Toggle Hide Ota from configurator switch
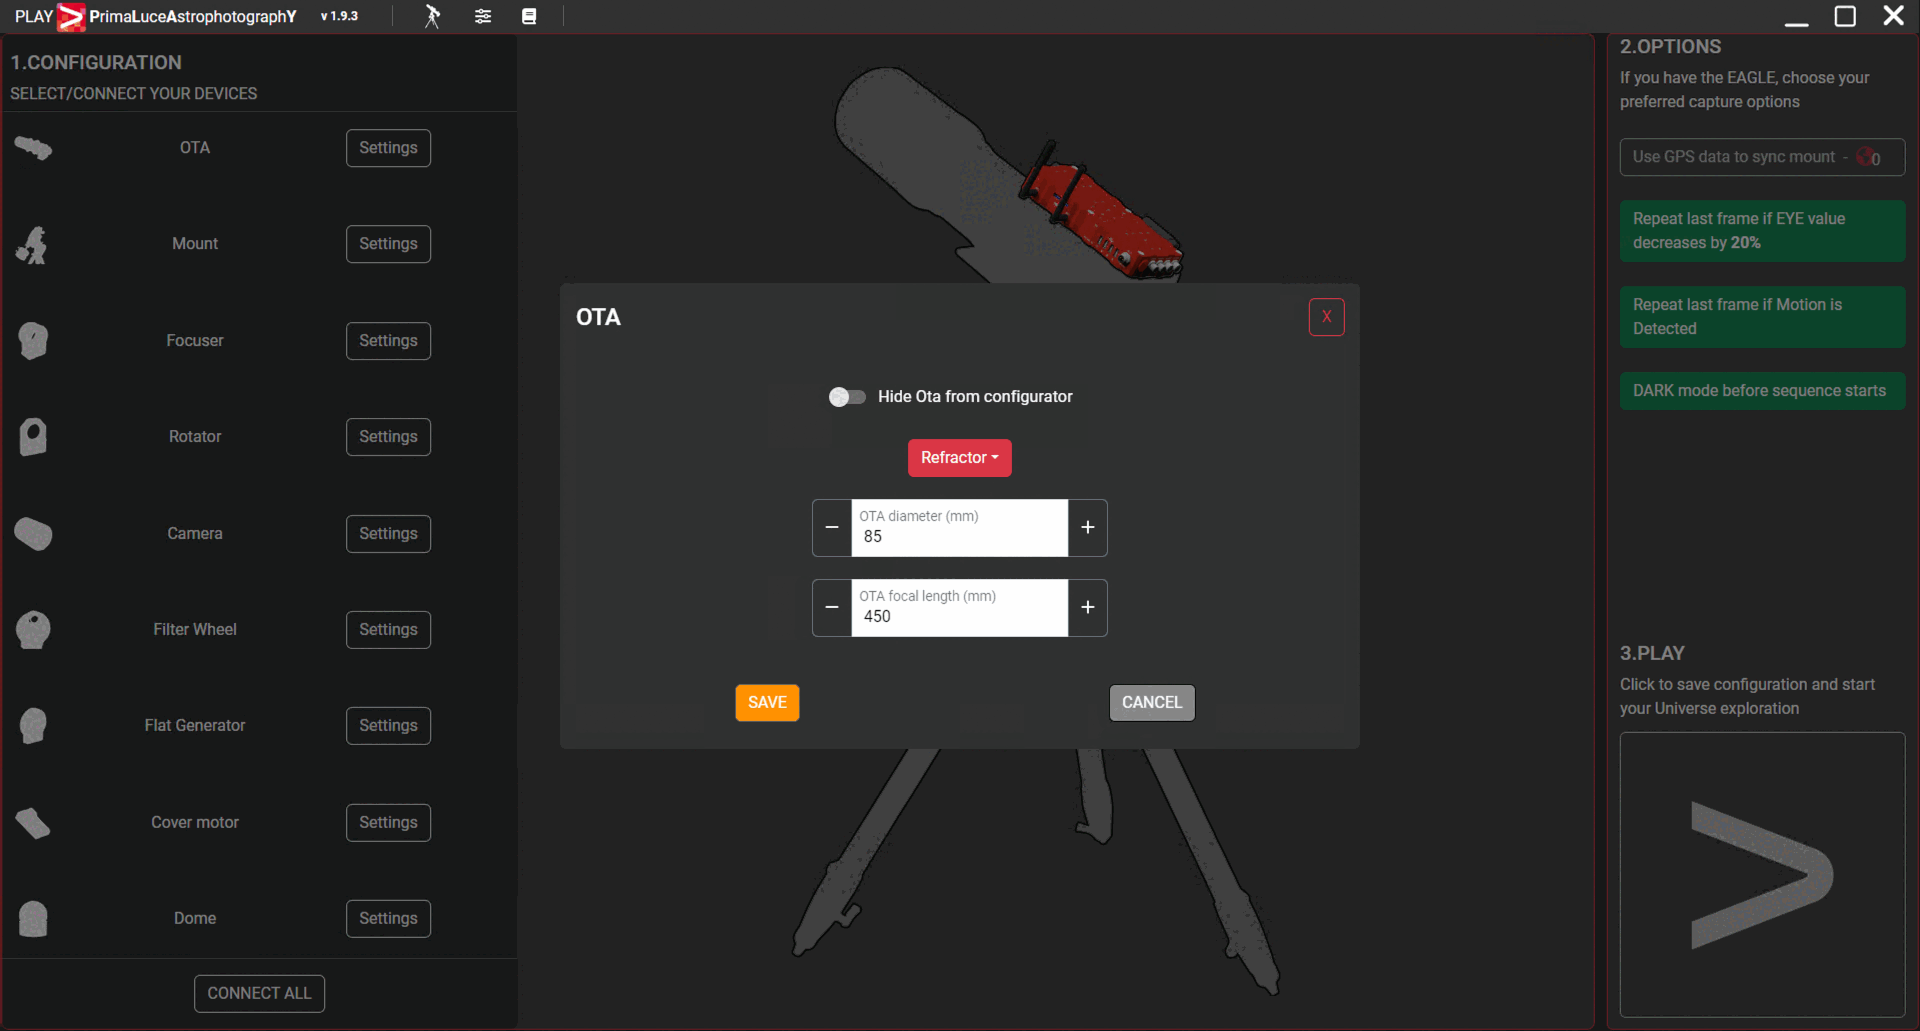 pyautogui.click(x=847, y=397)
